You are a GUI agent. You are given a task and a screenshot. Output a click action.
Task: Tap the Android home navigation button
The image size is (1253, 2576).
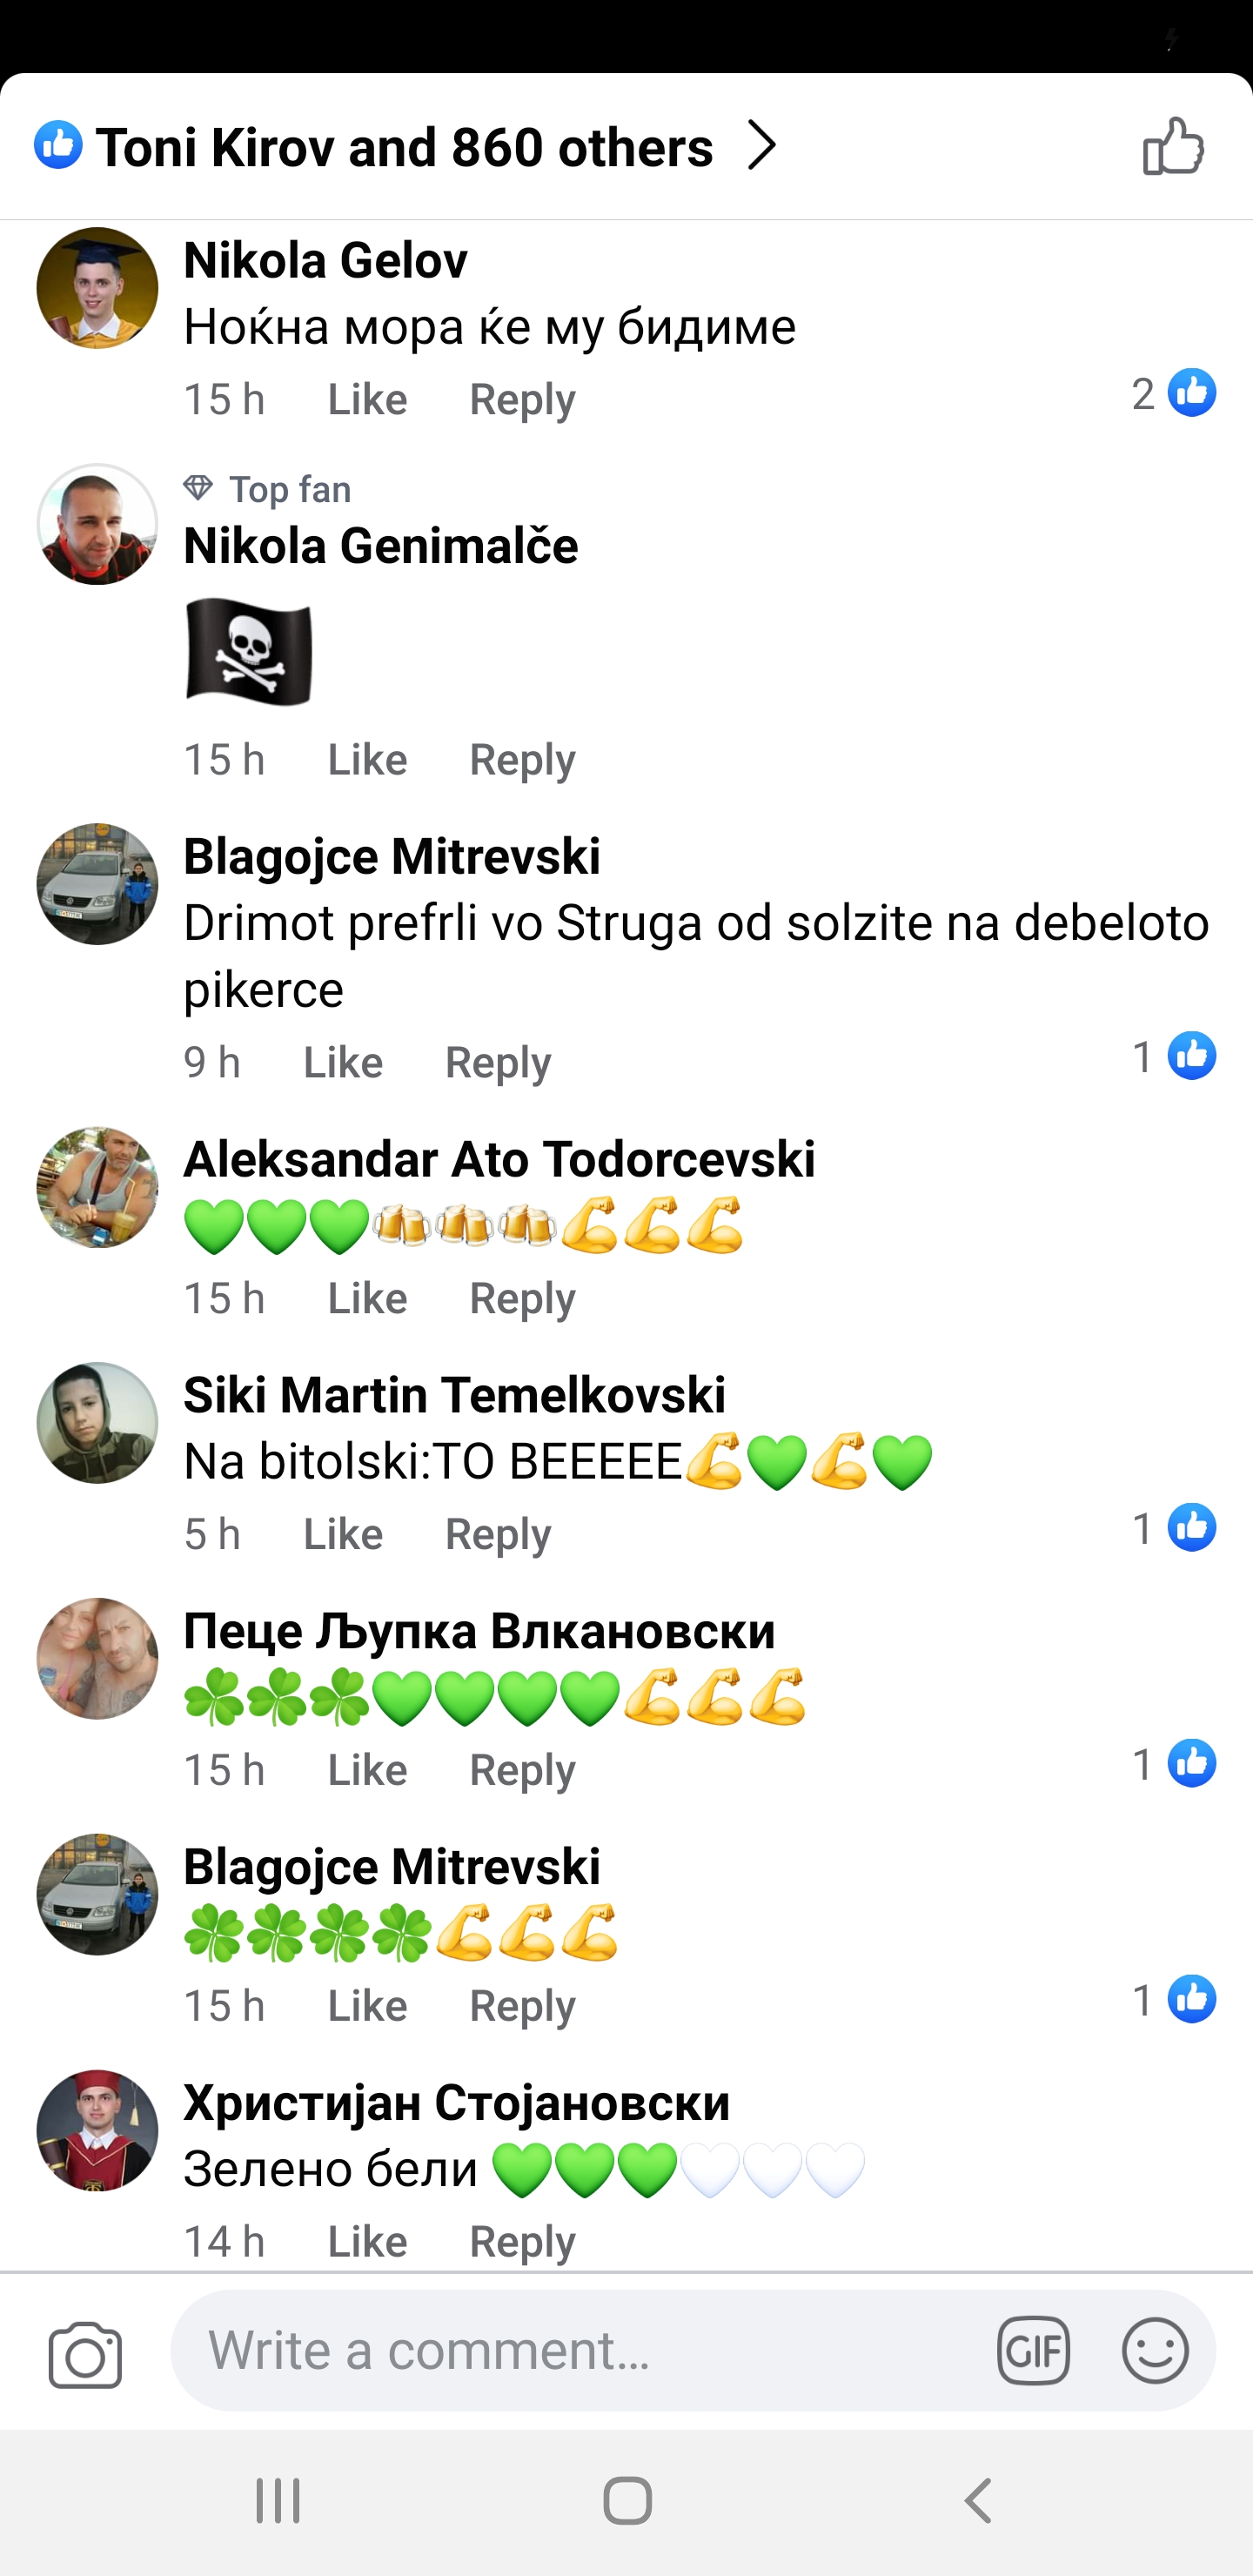(x=627, y=2500)
